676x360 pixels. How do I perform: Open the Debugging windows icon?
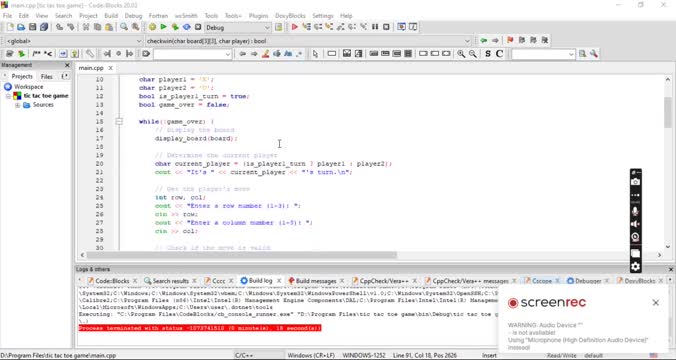pos(401,27)
